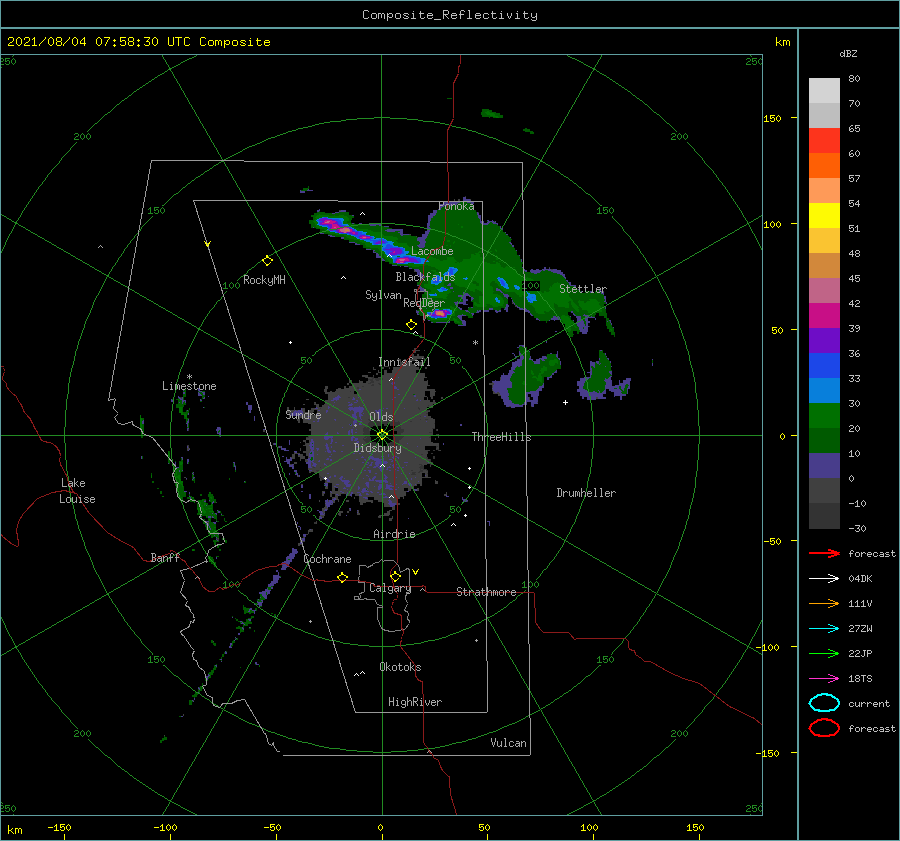This screenshot has width=900, height=841.
Task: Select the Airdrie label
Action: coord(394,534)
